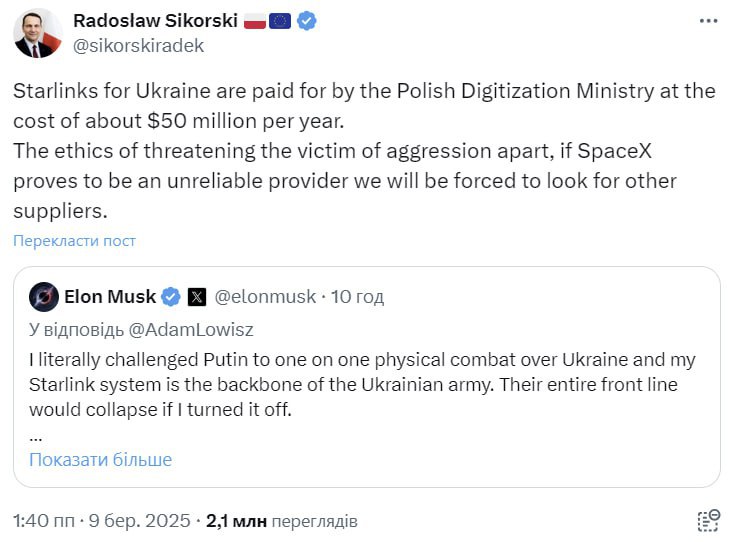732x542 pixels.
Task: Click the Radoslaw Sikorski display name
Action: click(154, 21)
